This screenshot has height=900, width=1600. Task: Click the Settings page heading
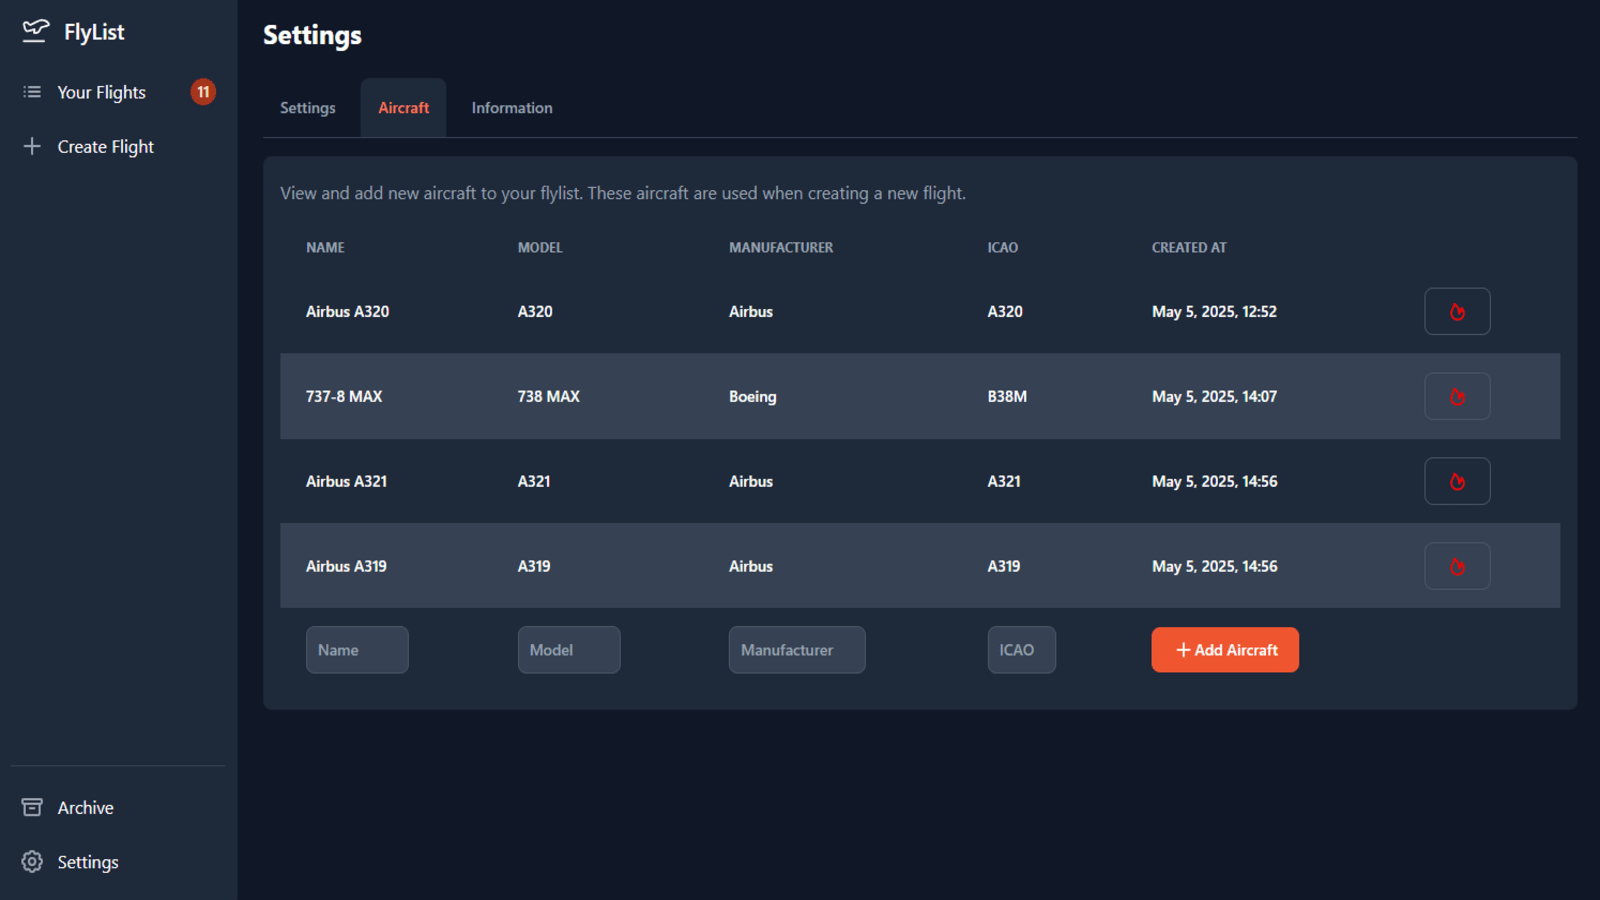click(x=312, y=36)
